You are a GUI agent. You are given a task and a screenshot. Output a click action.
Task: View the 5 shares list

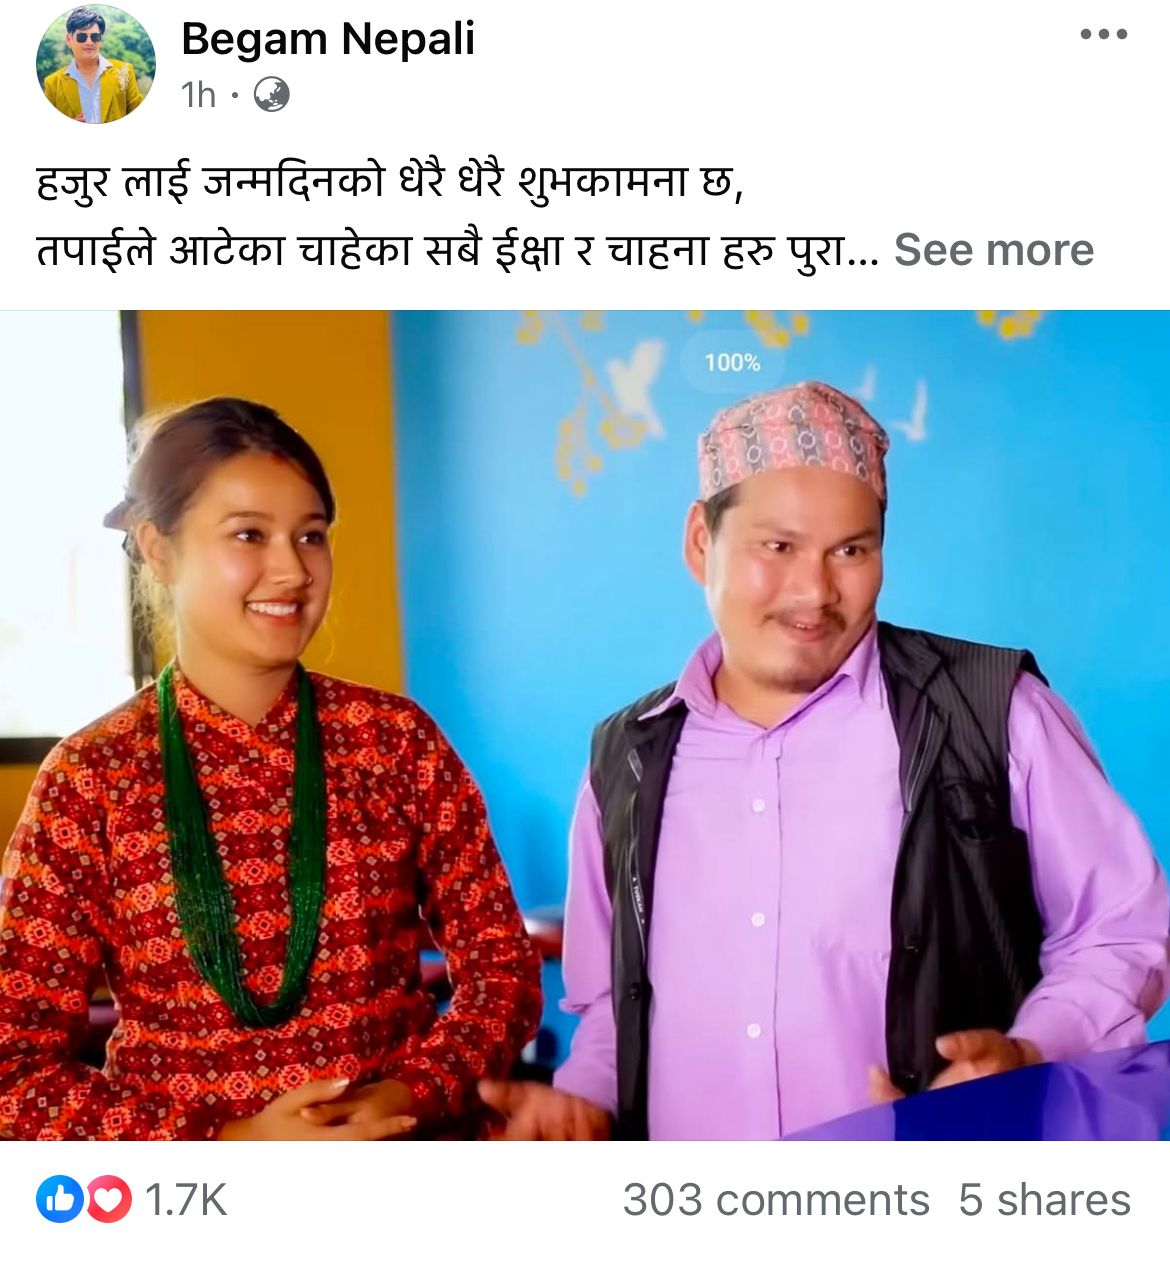tap(1044, 1199)
